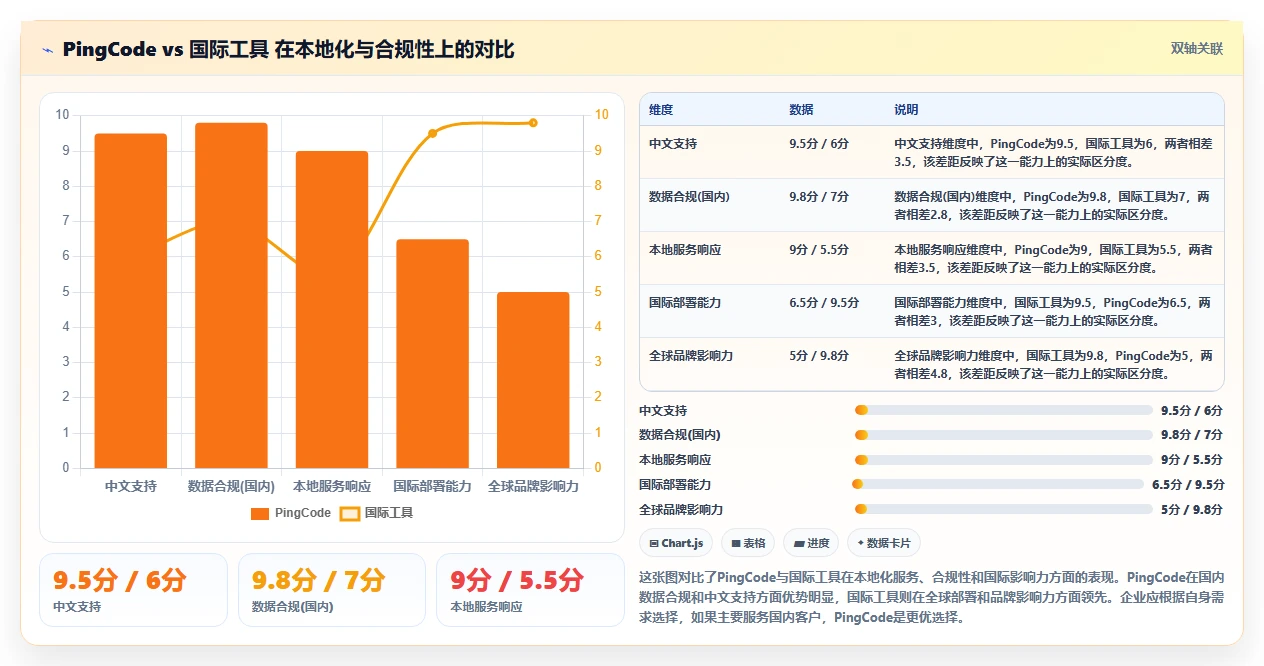1264x666 pixels.
Task: Toggle the 国际工具 legend swatch
Action: click(350, 513)
